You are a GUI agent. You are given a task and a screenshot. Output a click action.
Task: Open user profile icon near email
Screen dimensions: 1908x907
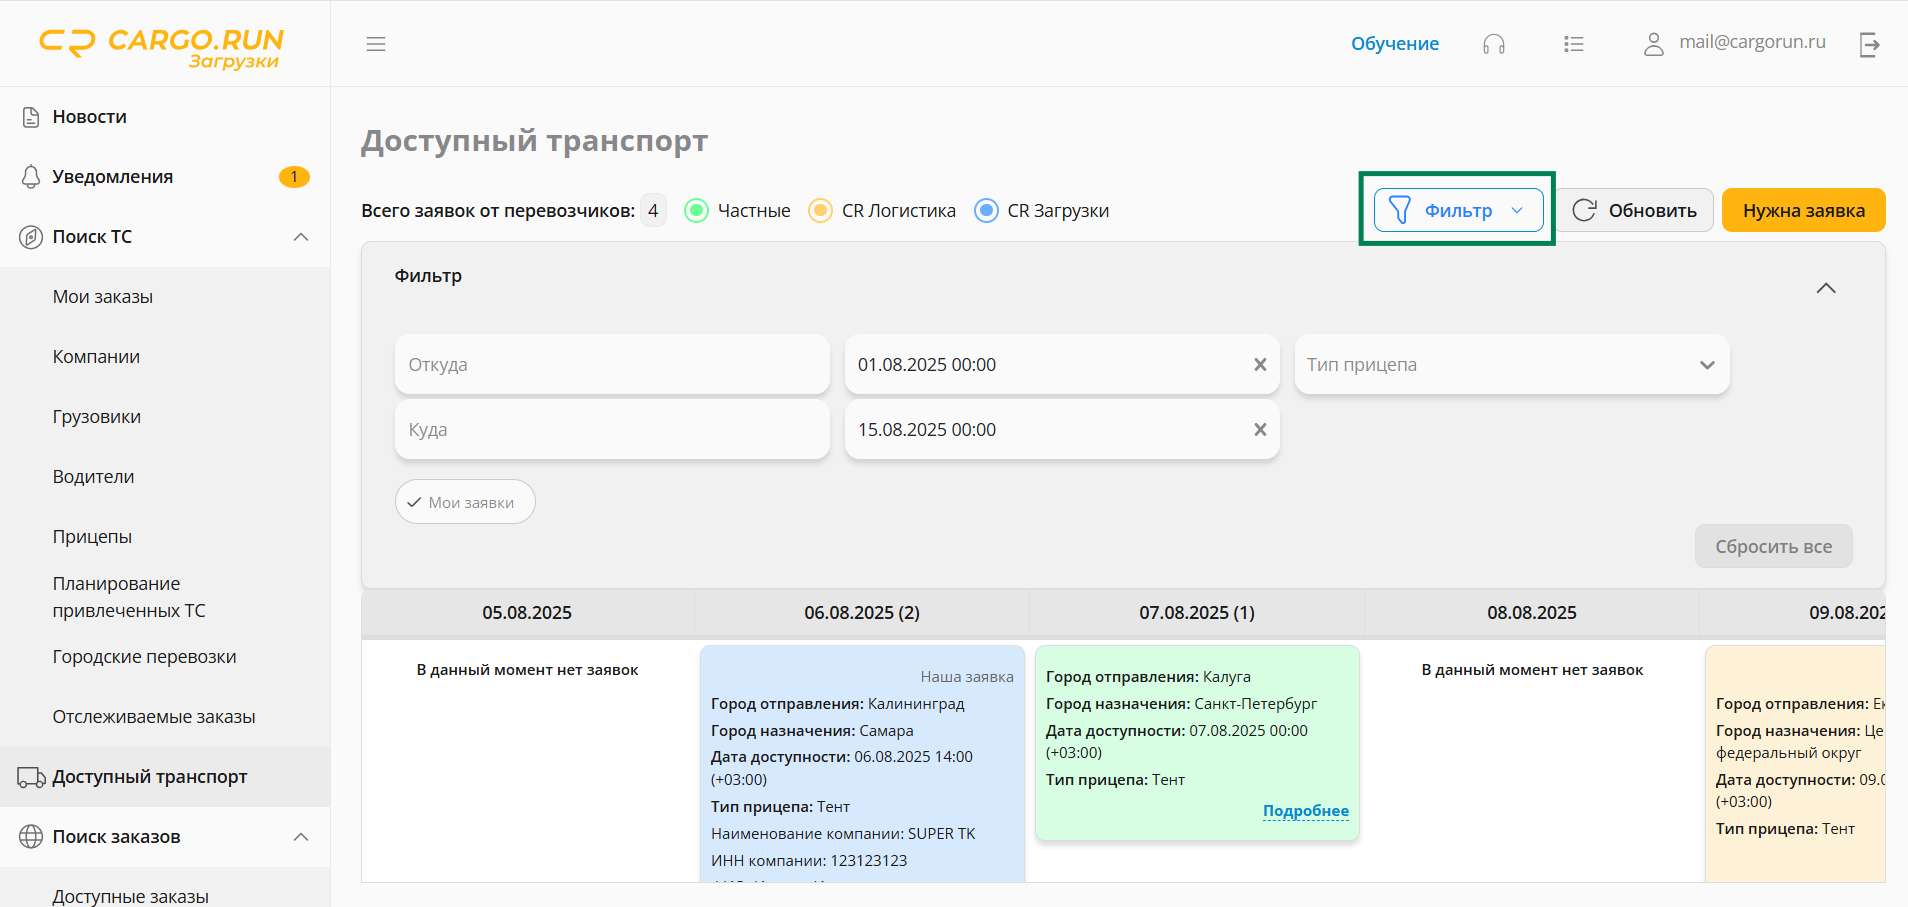[1653, 44]
